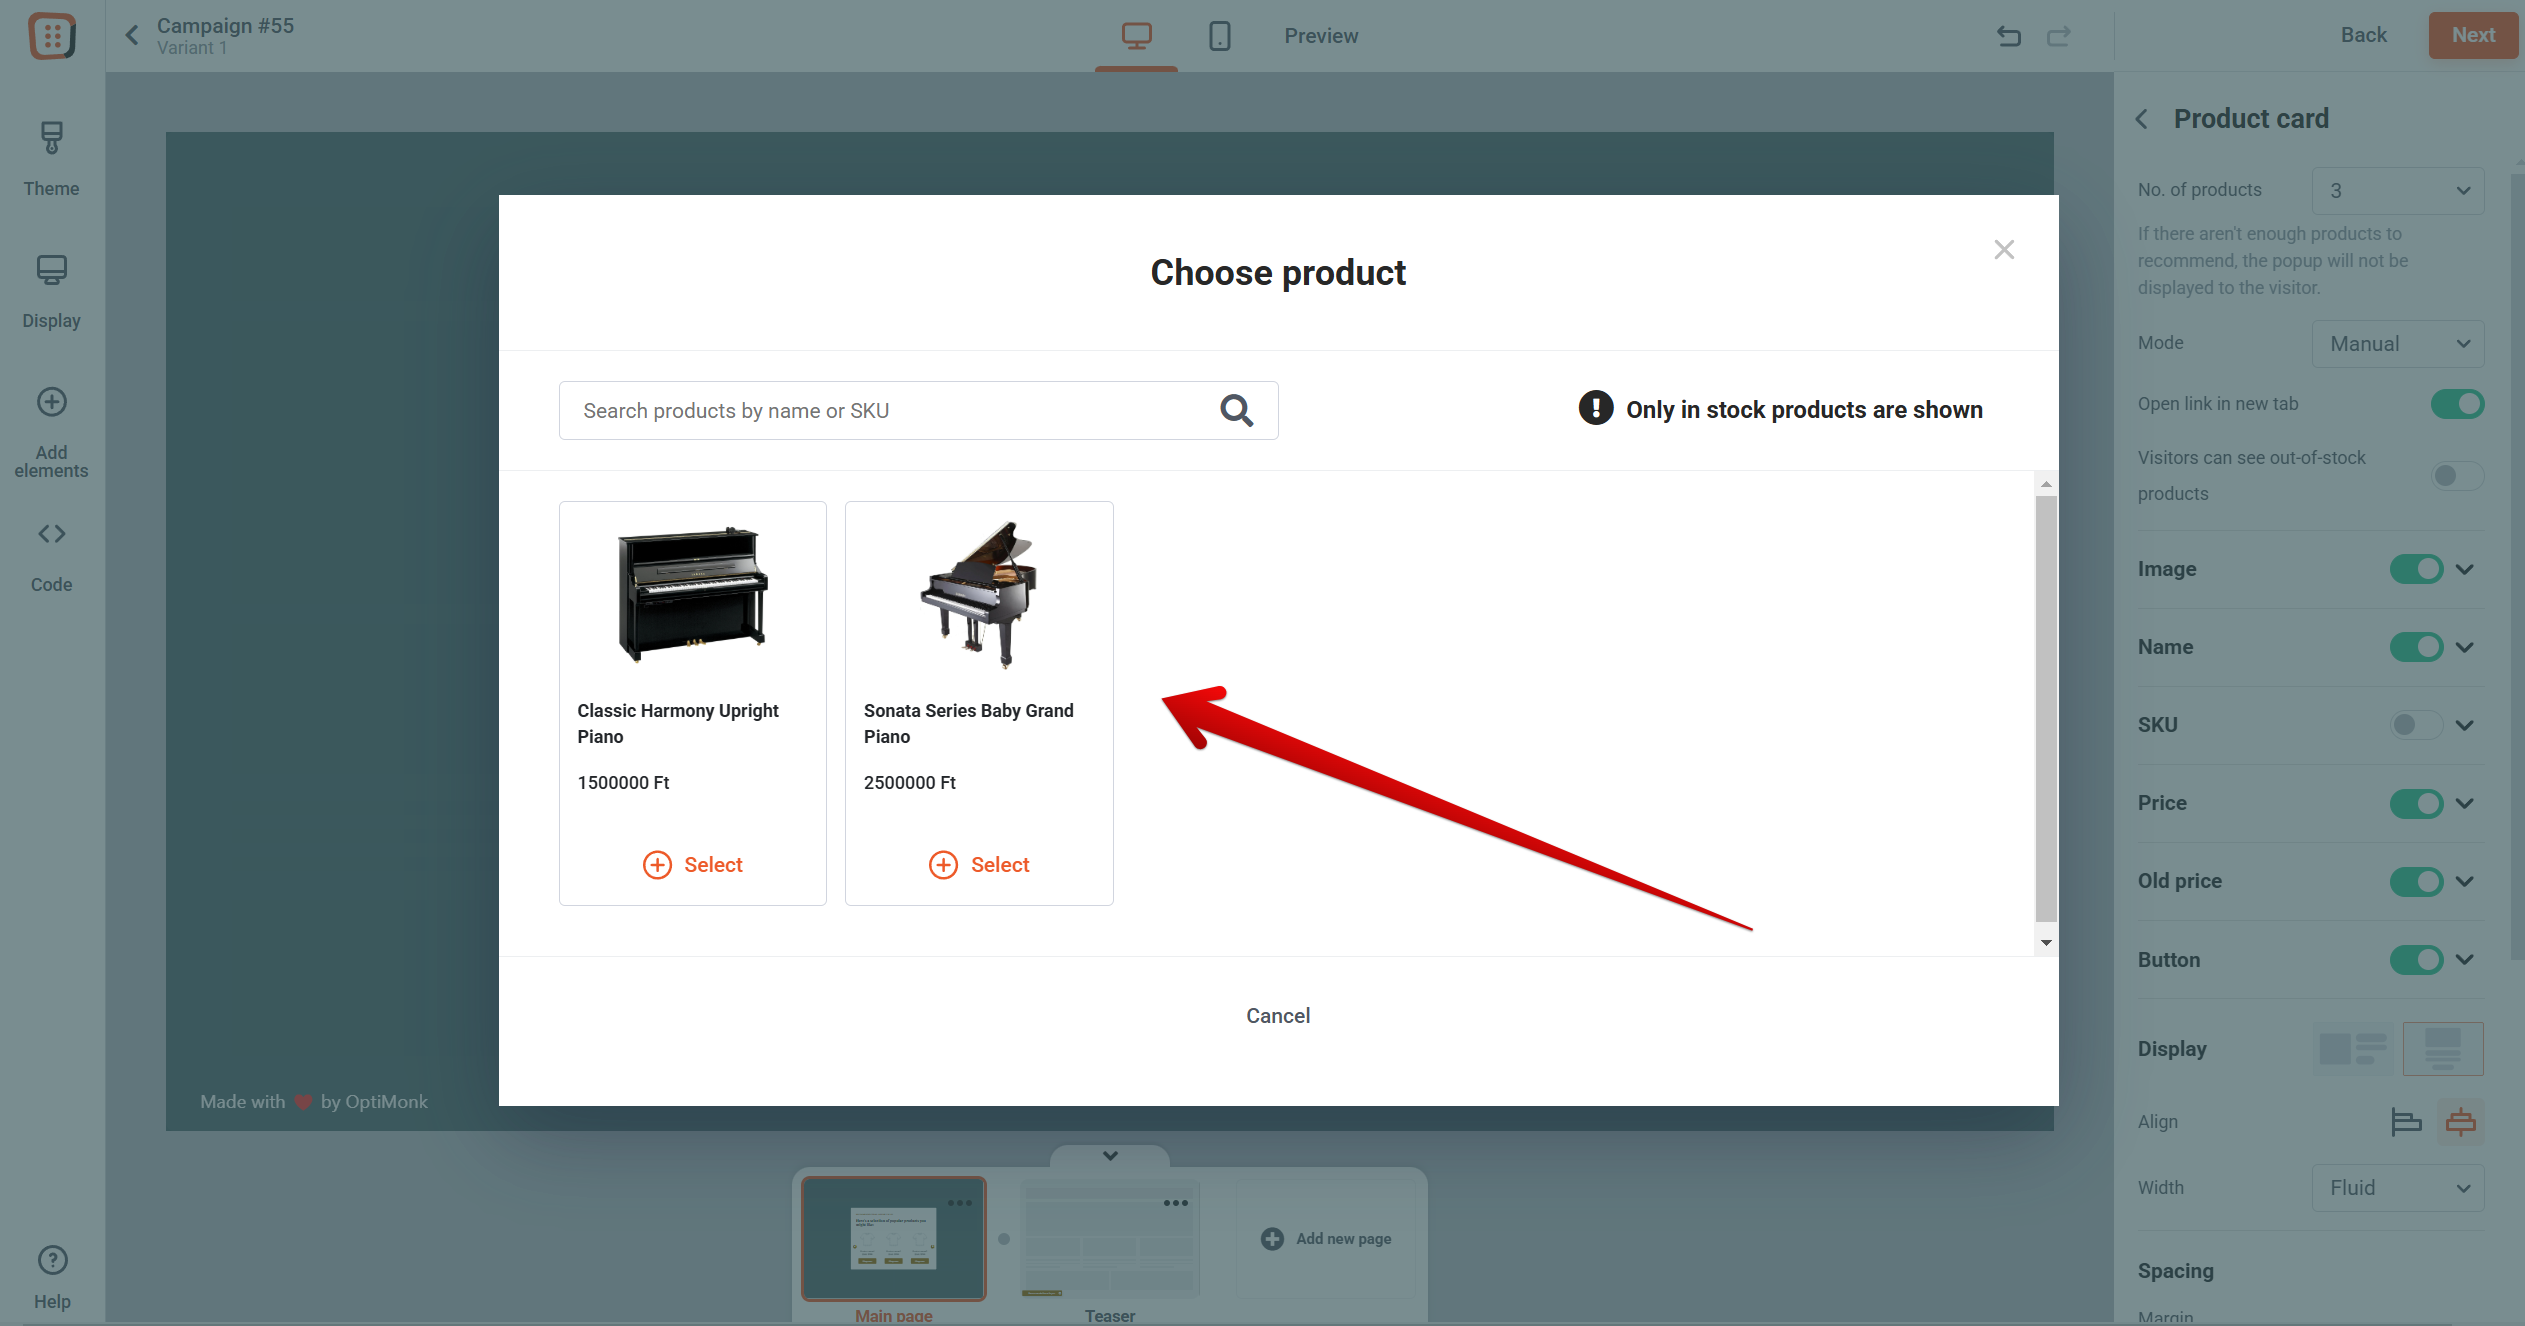Open the Help question mark icon
This screenshot has height=1326, width=2525.
pos(52,1260)
